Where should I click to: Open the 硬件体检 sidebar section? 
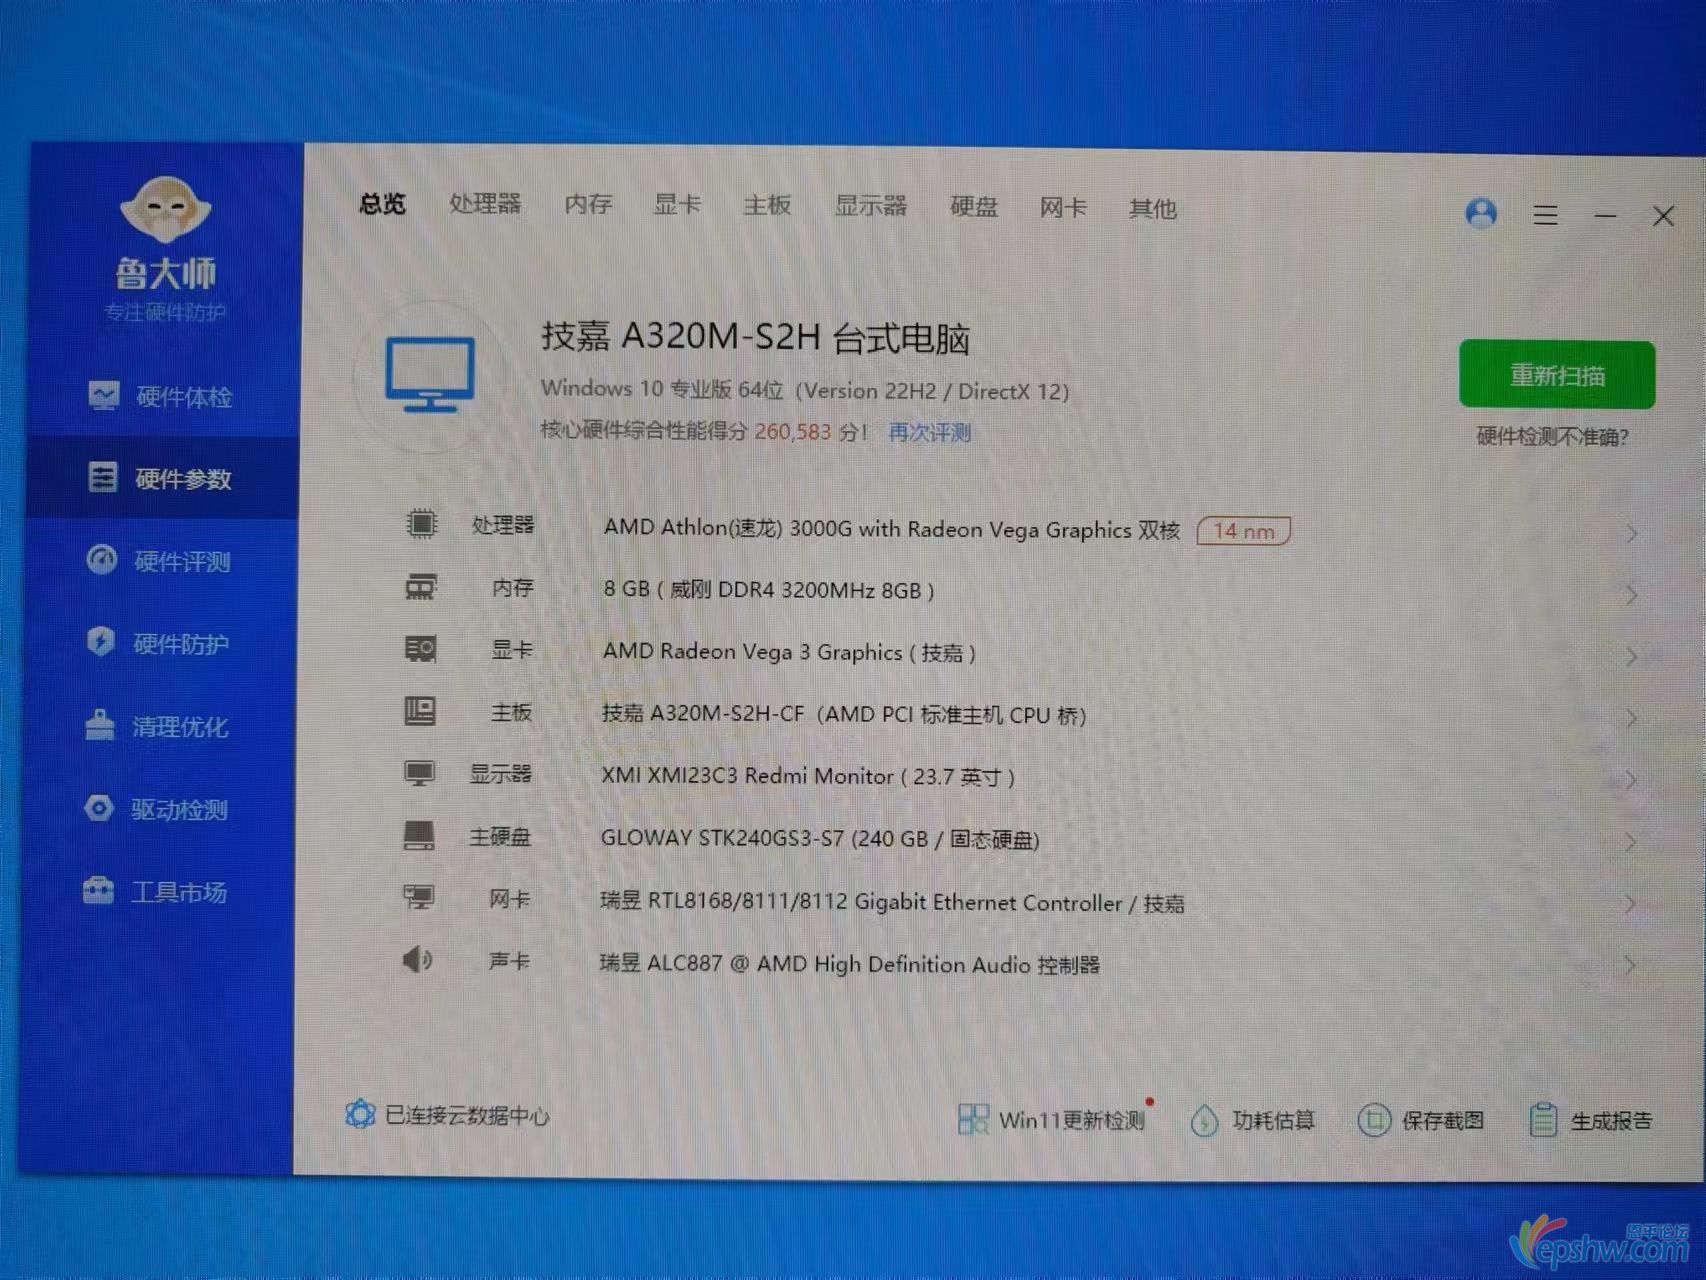(160, 397)
